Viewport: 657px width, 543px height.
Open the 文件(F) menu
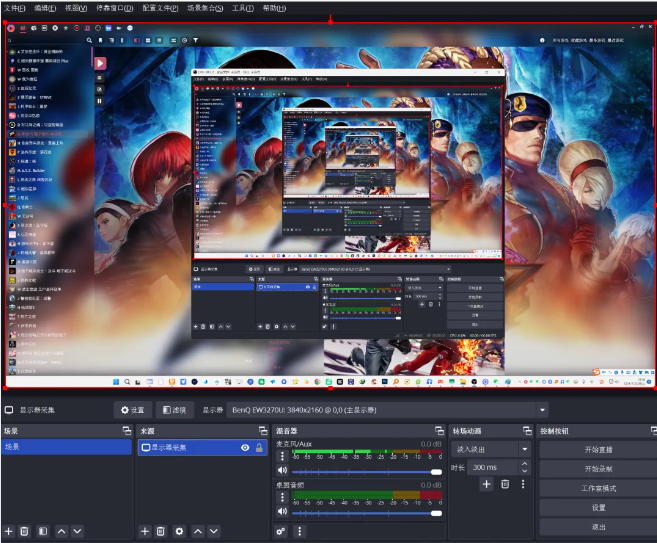[14, 7]
